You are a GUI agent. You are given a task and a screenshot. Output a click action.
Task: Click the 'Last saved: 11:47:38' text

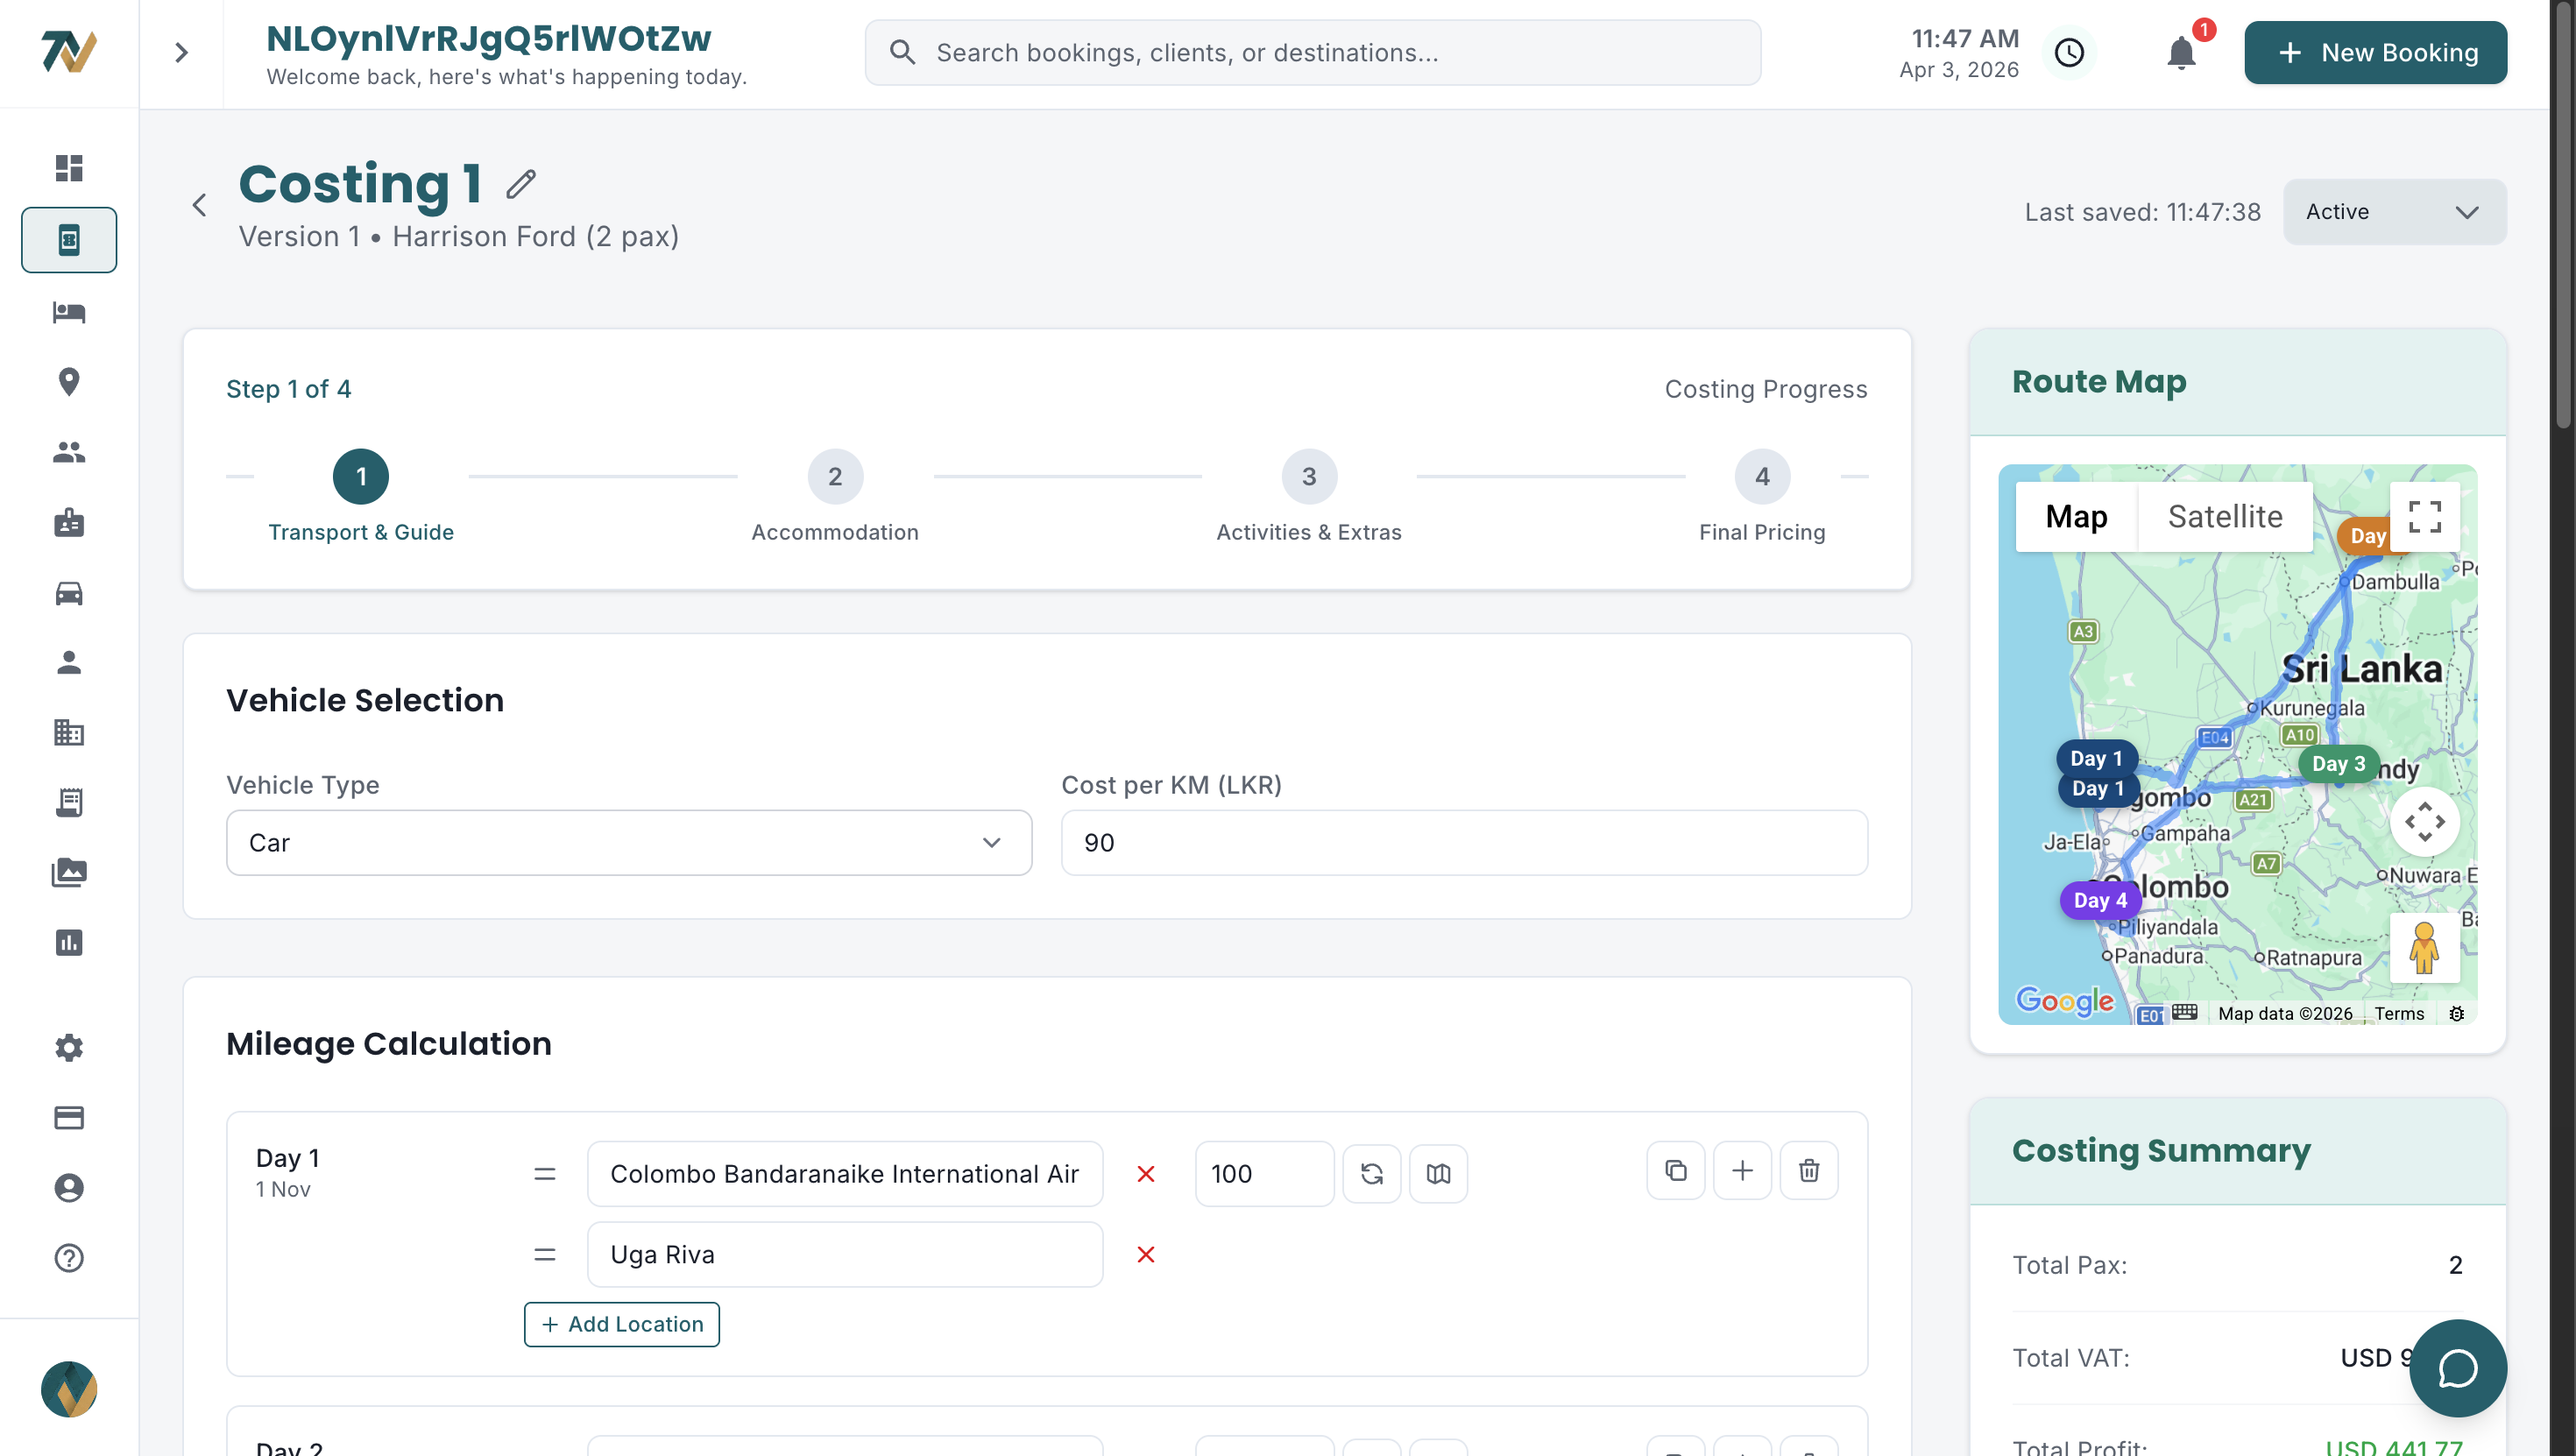[x=2142, y=212]
